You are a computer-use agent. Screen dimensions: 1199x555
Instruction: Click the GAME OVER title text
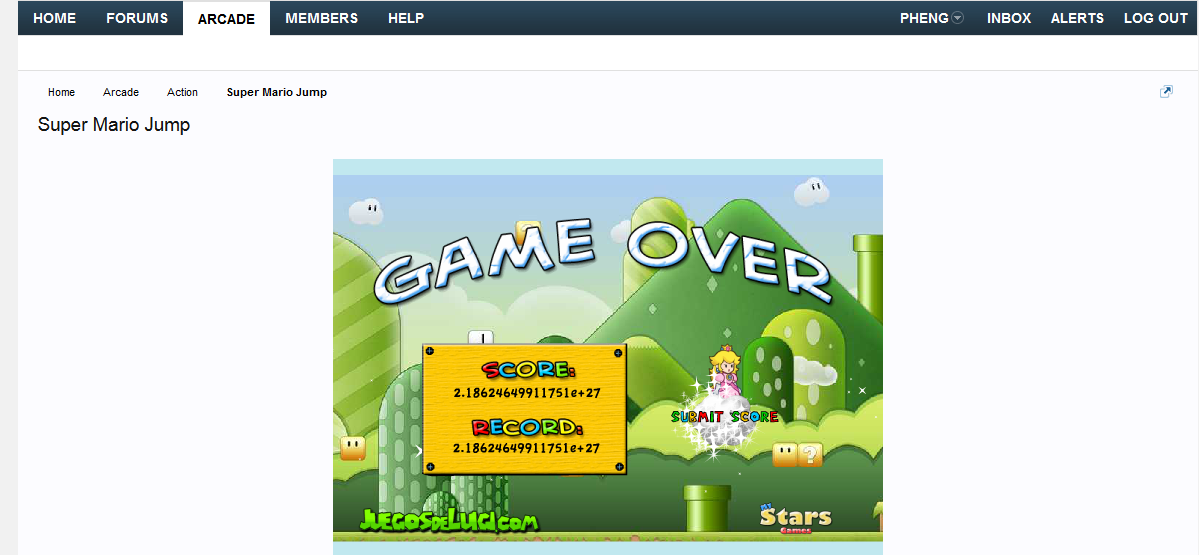coord(602,264)
